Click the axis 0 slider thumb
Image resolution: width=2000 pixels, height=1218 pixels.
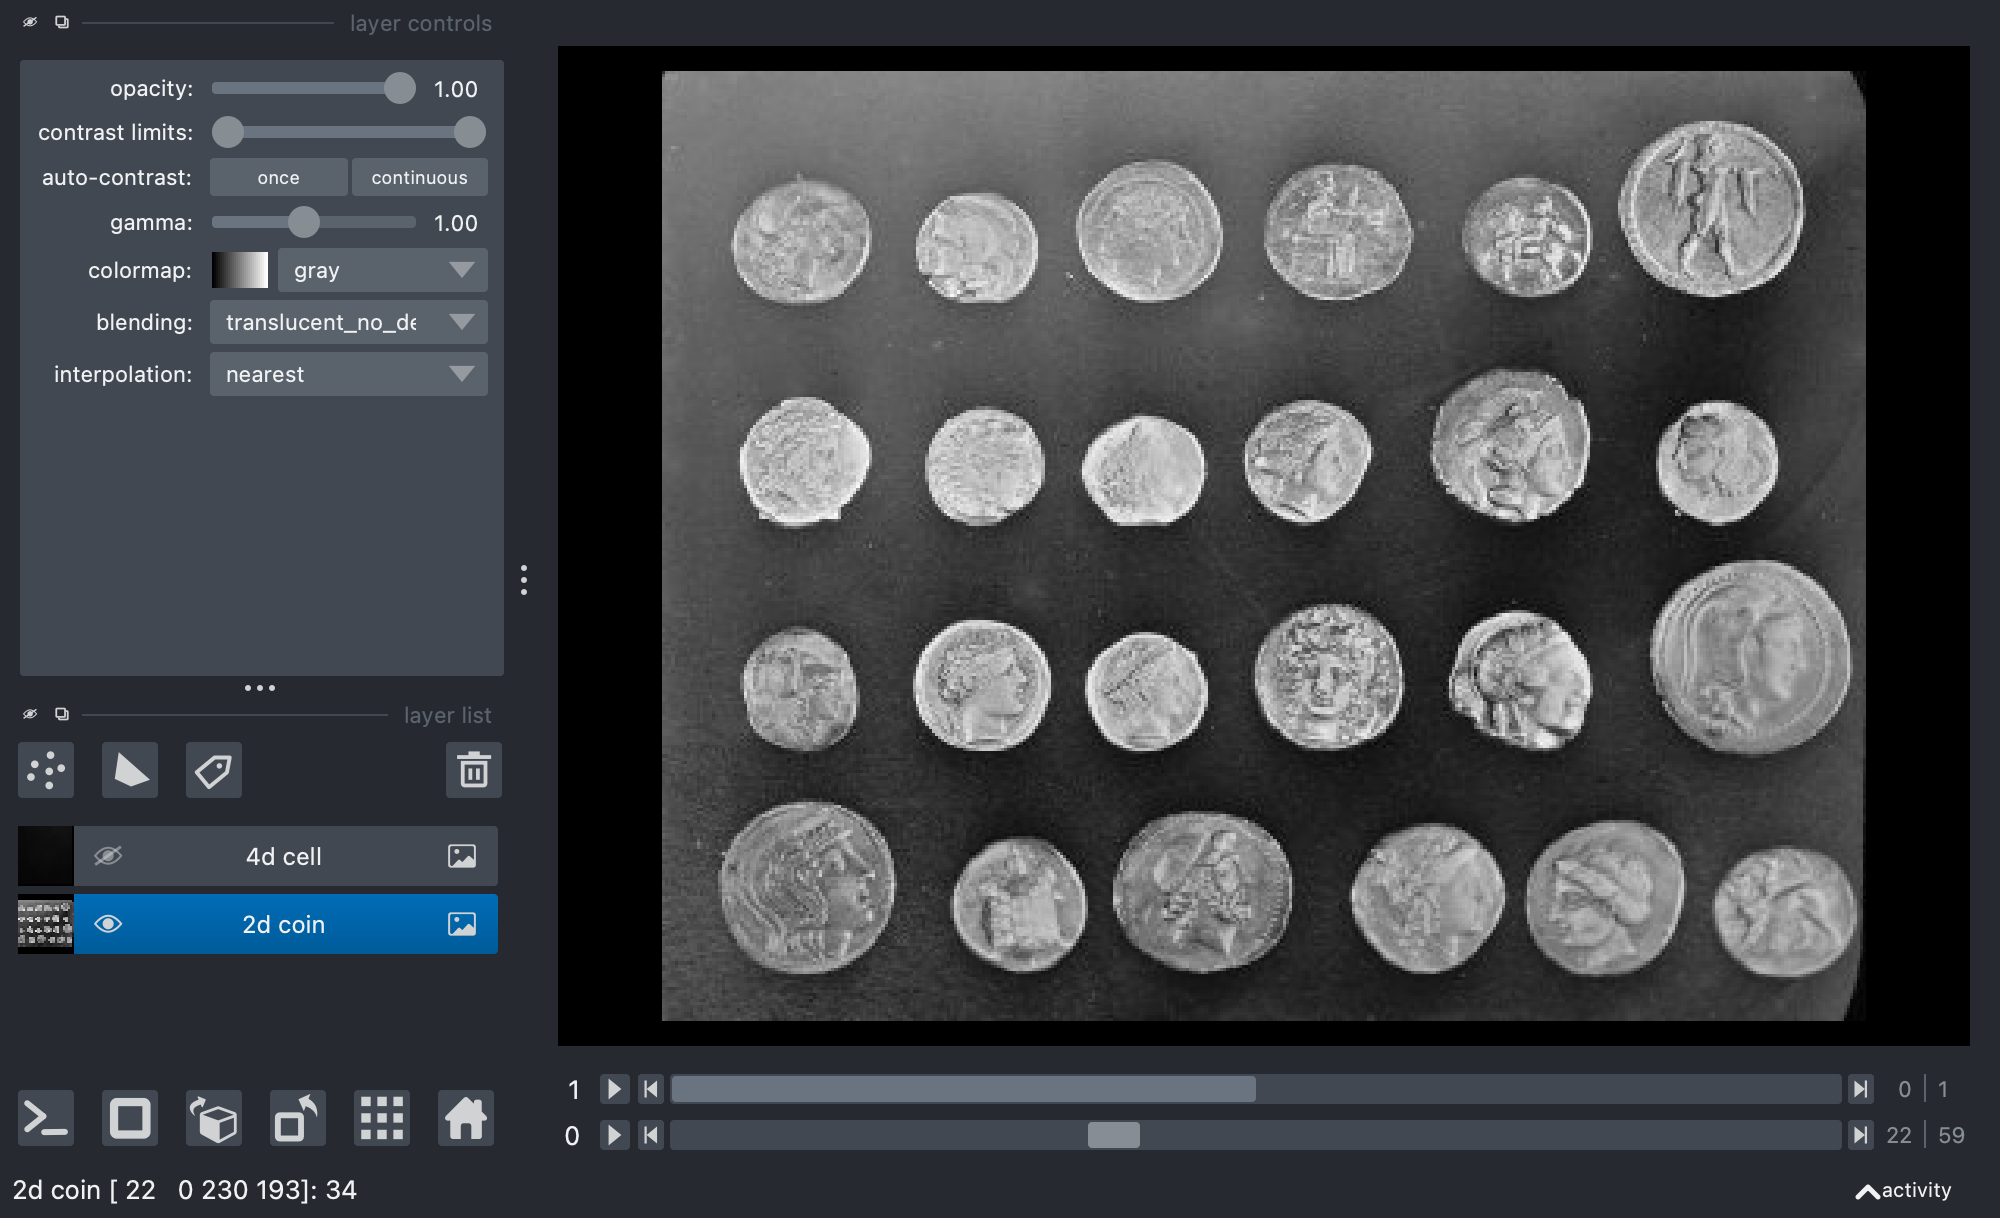pos(1113,1135)
